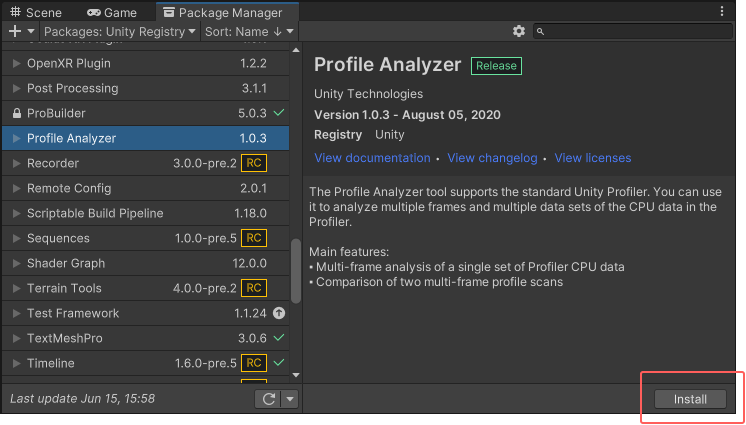This screenshot has height=425, width=746.
Task: Open the View changelog link
Action: (492, 158)
